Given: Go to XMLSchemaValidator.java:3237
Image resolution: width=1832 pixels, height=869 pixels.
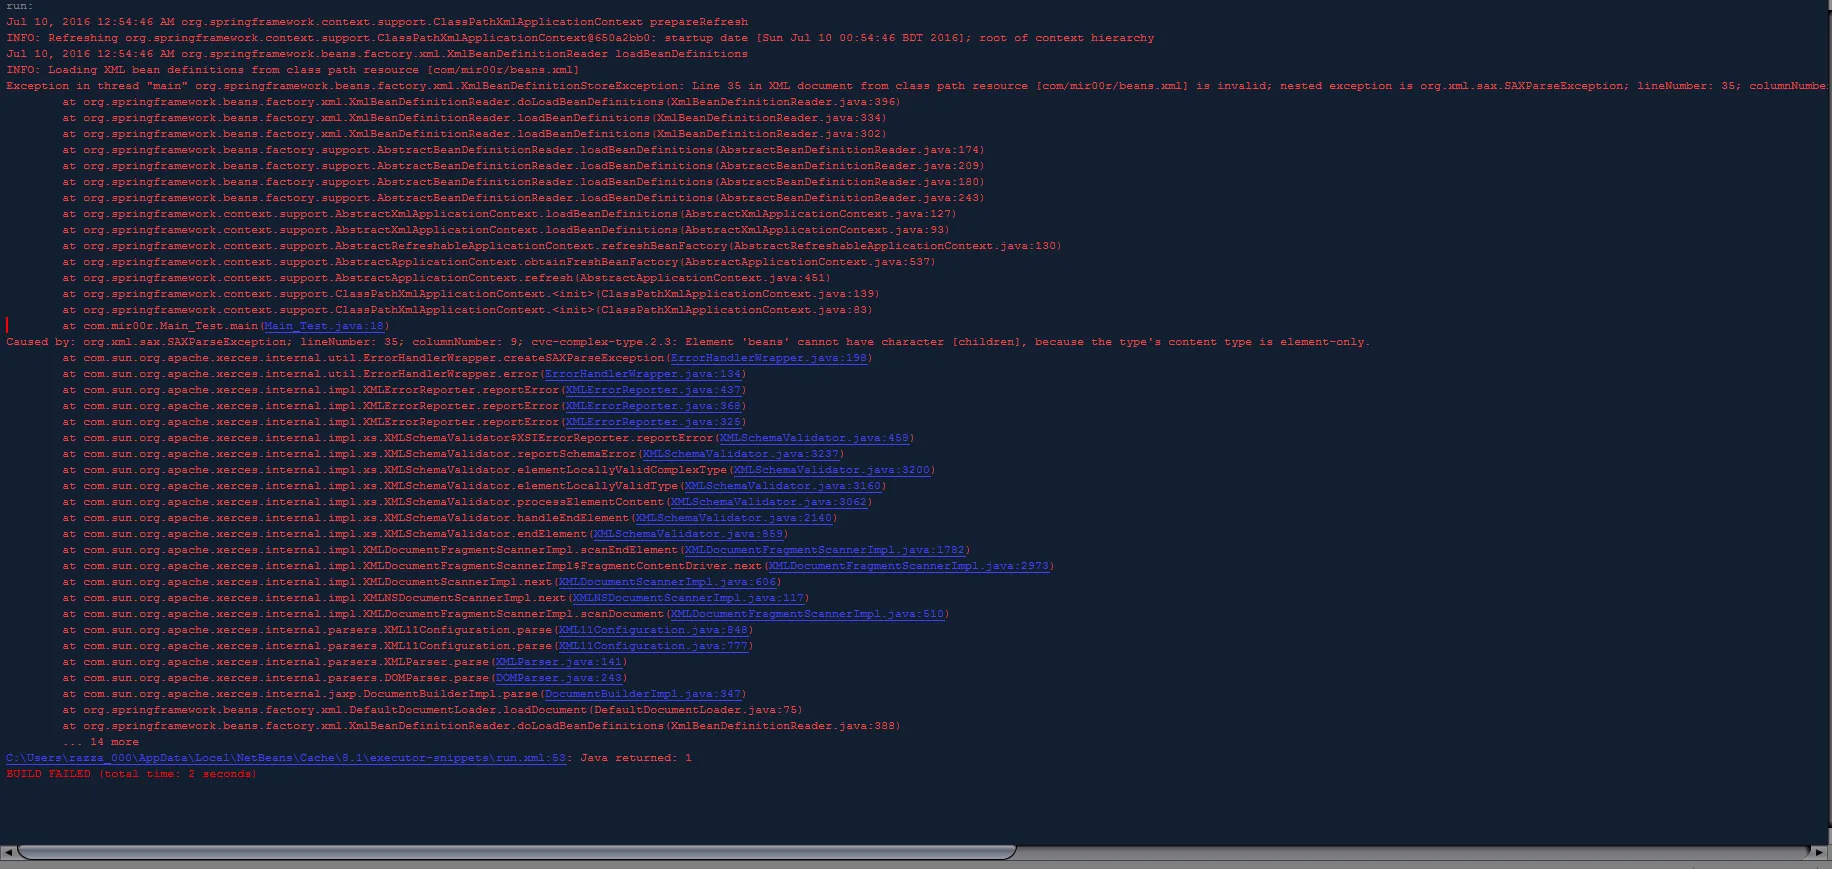Looking at the screenshot, I should (x=741, y=454).
